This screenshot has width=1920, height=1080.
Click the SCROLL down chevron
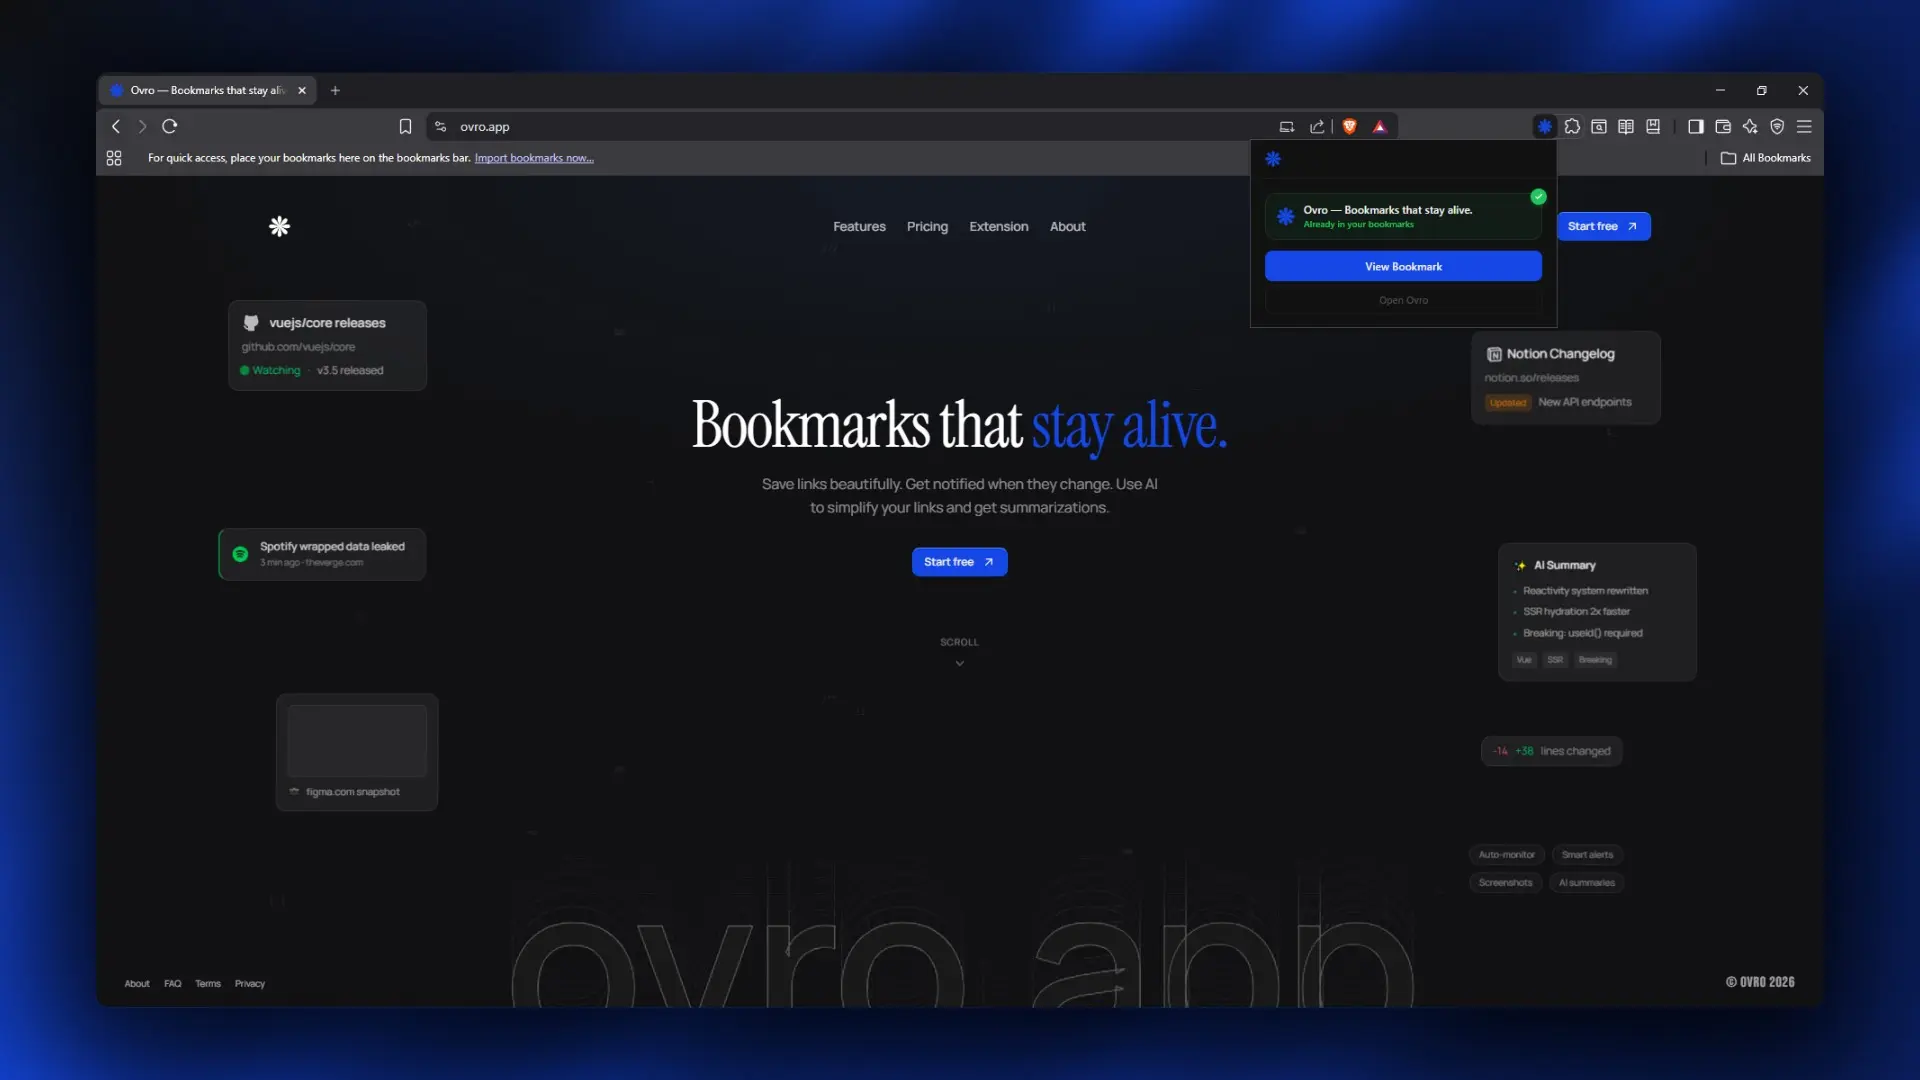click(x=959, y=663)
